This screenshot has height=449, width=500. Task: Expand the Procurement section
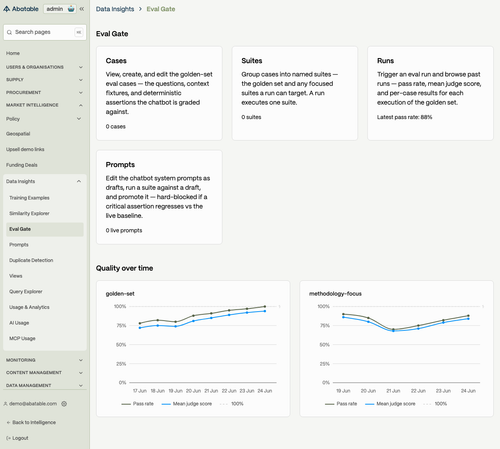45,92
